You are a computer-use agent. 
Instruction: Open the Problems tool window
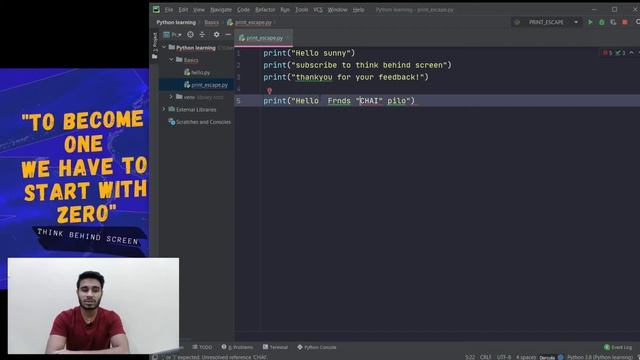tap(237, 347)
